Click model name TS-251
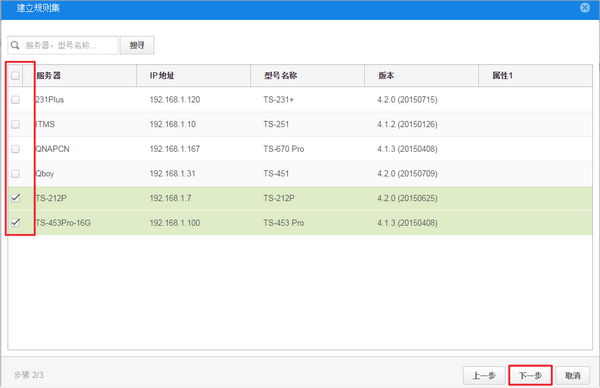 click(x=276, y=124)
